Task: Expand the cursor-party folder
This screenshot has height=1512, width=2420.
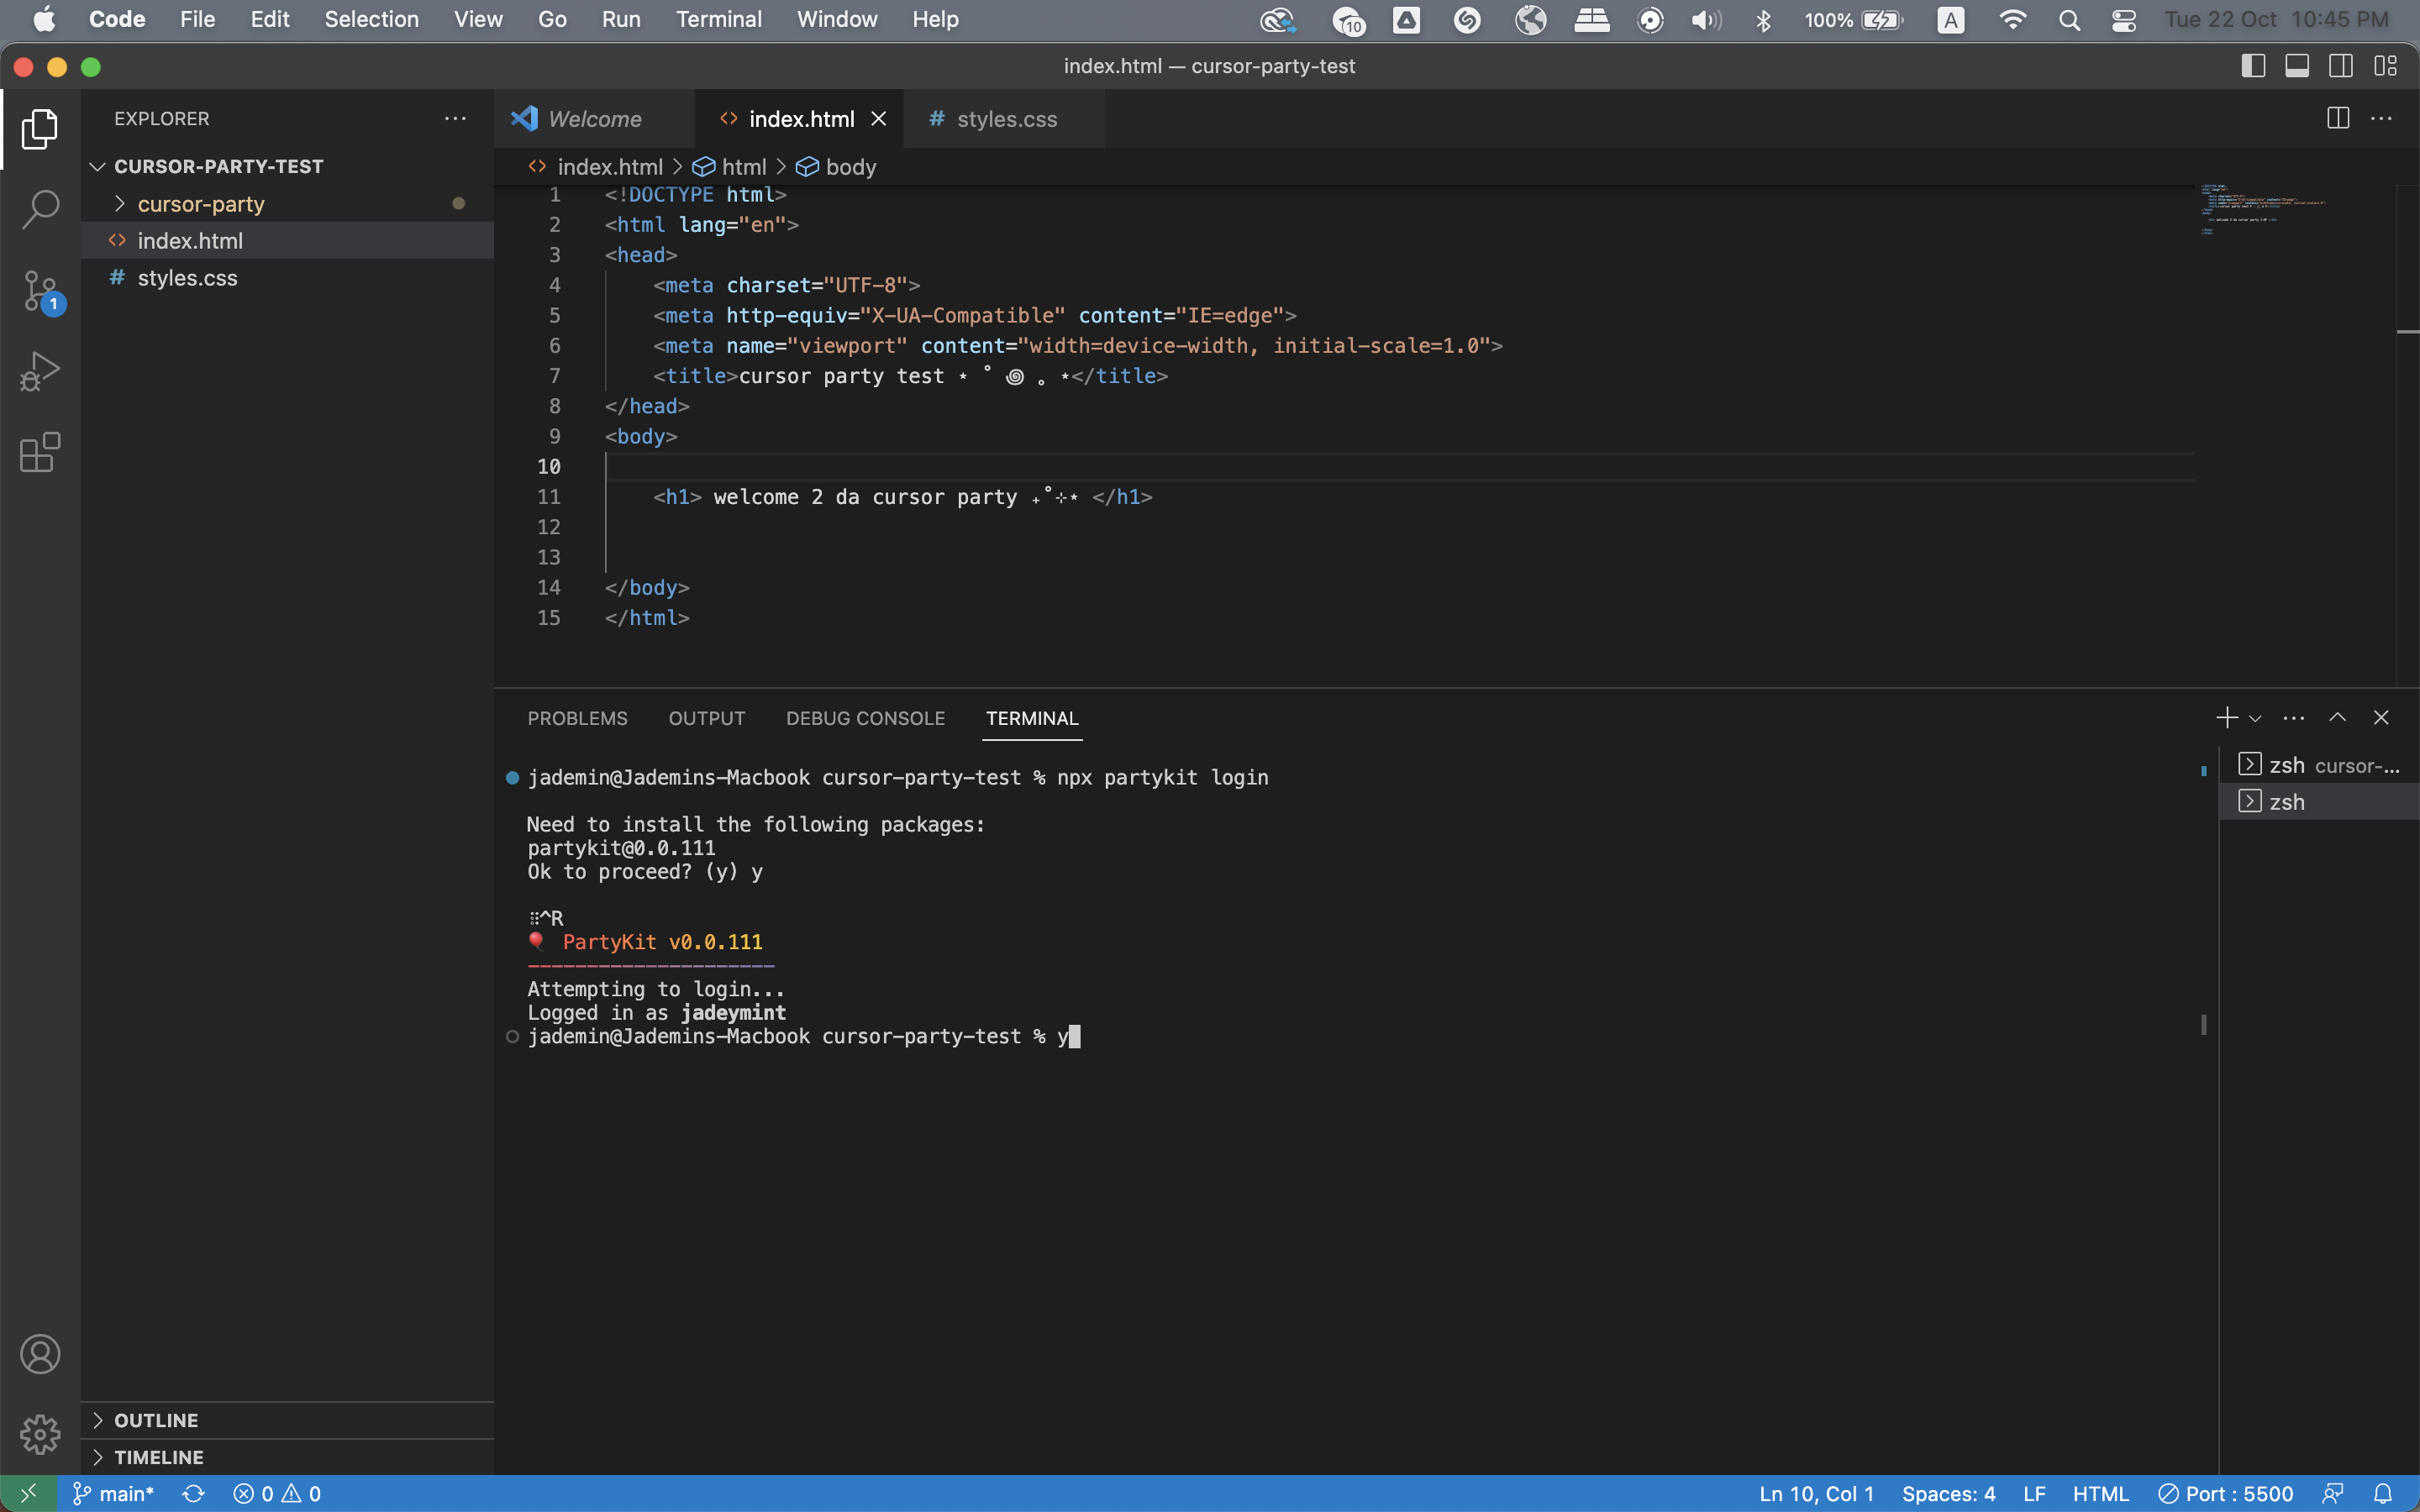Action: tap(201, 204)
